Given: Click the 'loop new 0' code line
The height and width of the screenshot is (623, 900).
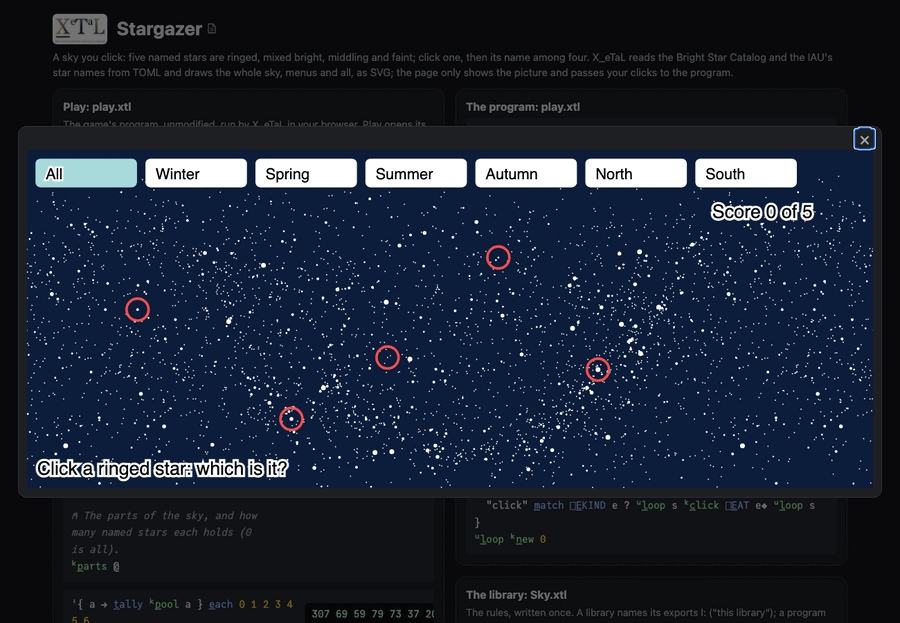Looking at the screenshot, I should [510, 539].
